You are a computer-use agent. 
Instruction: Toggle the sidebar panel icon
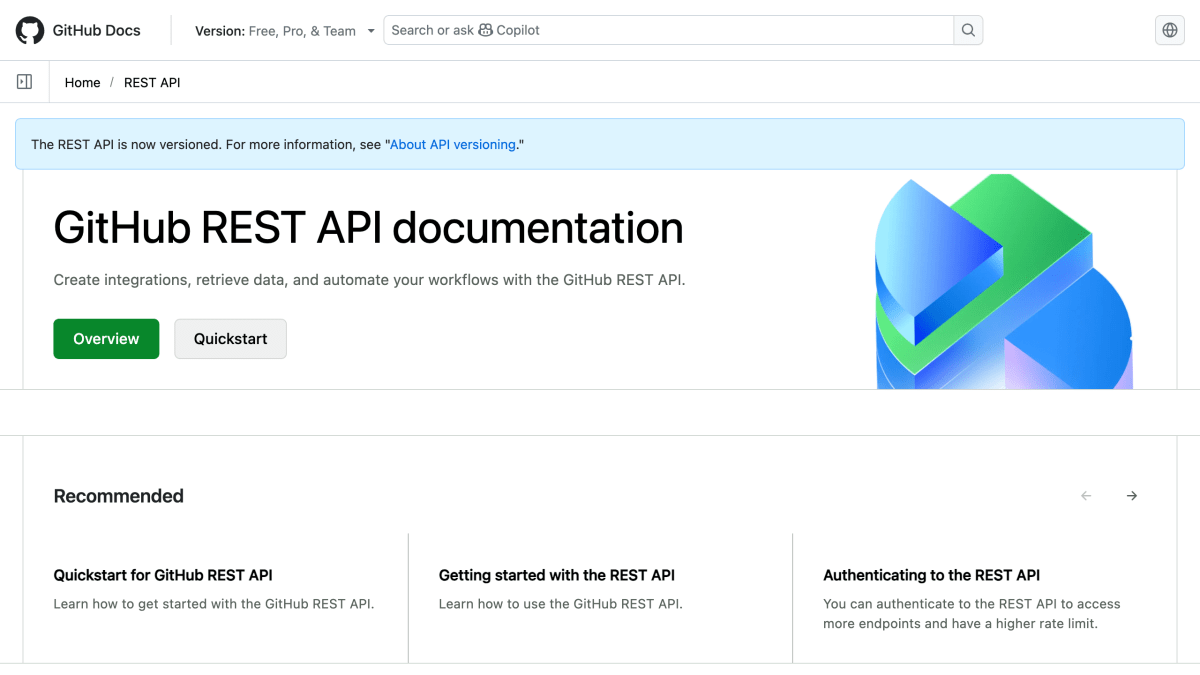click(x=24, y=82)
